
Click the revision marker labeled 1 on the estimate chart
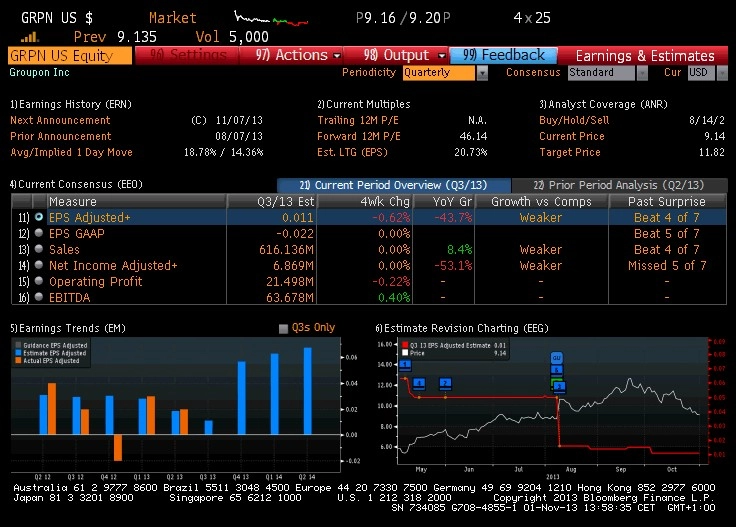405,365
